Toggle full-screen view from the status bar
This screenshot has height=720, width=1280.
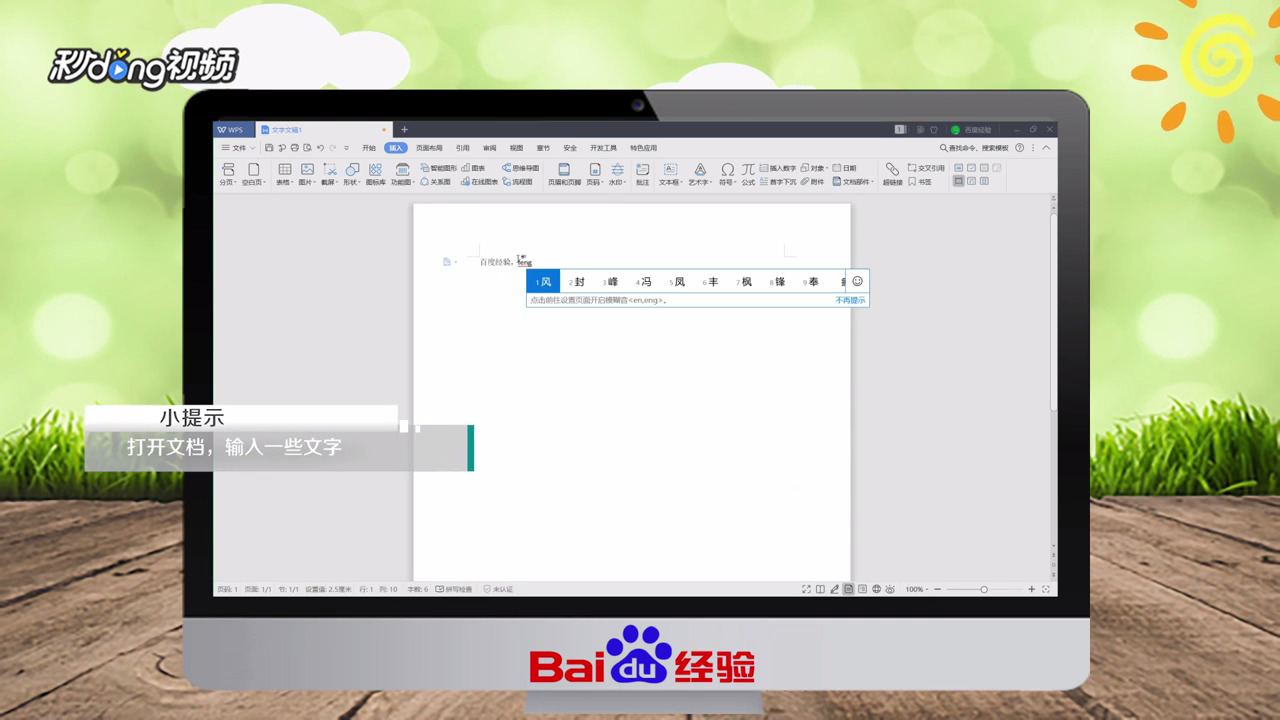point(806,589)
